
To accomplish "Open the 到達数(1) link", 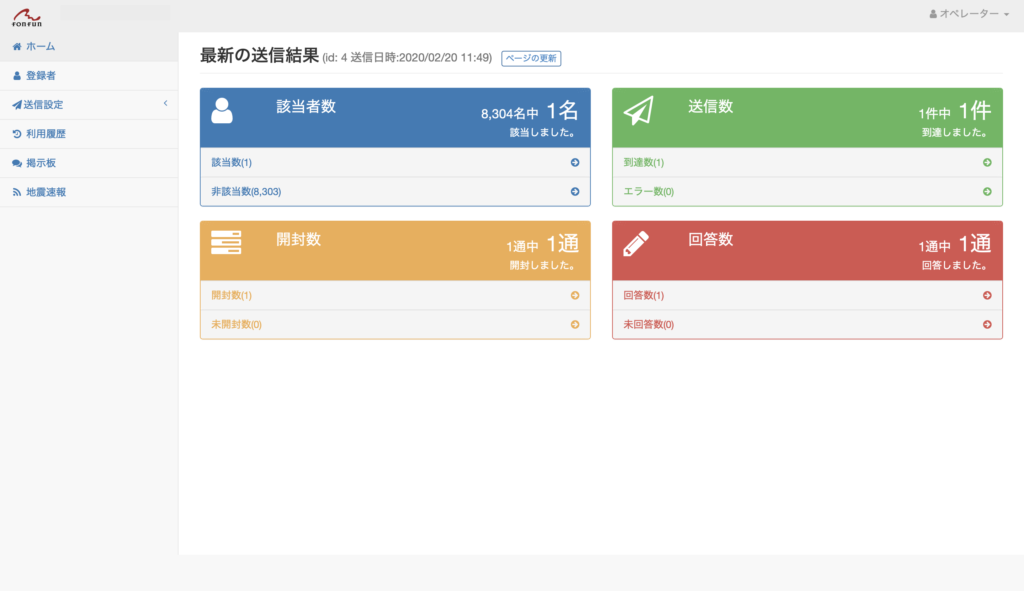I will click(x=643, y=163).
